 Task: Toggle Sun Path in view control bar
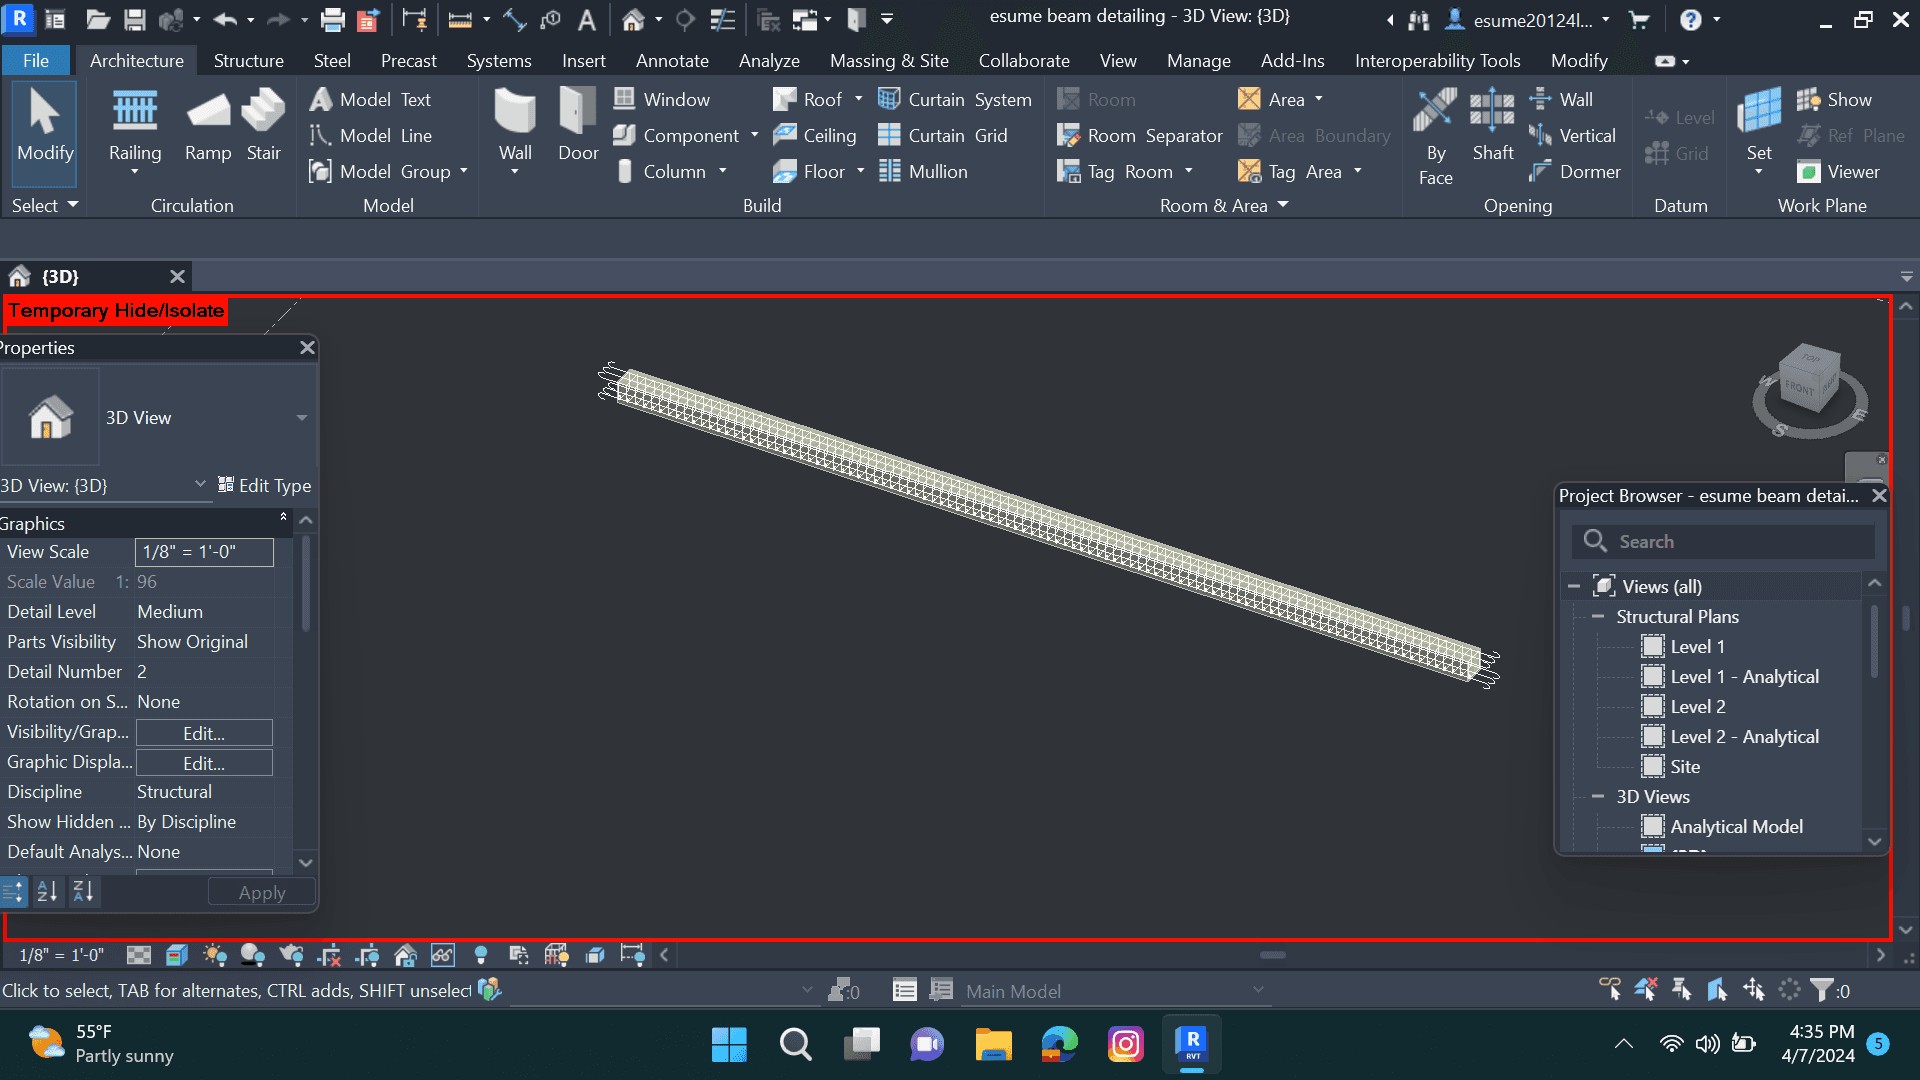(214, 955)
